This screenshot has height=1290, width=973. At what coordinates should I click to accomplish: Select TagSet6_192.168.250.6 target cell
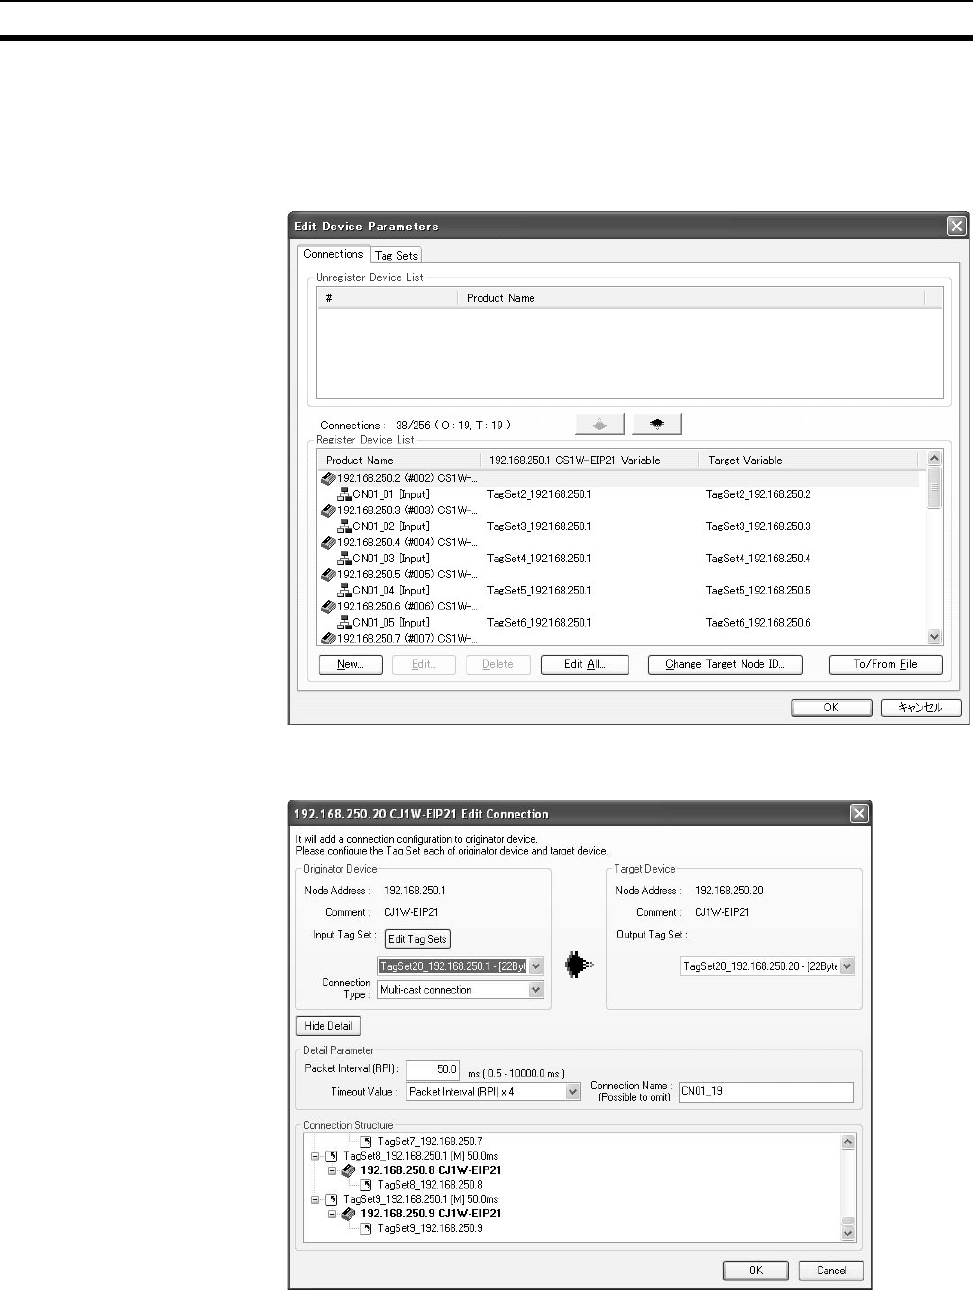(758, 622)
